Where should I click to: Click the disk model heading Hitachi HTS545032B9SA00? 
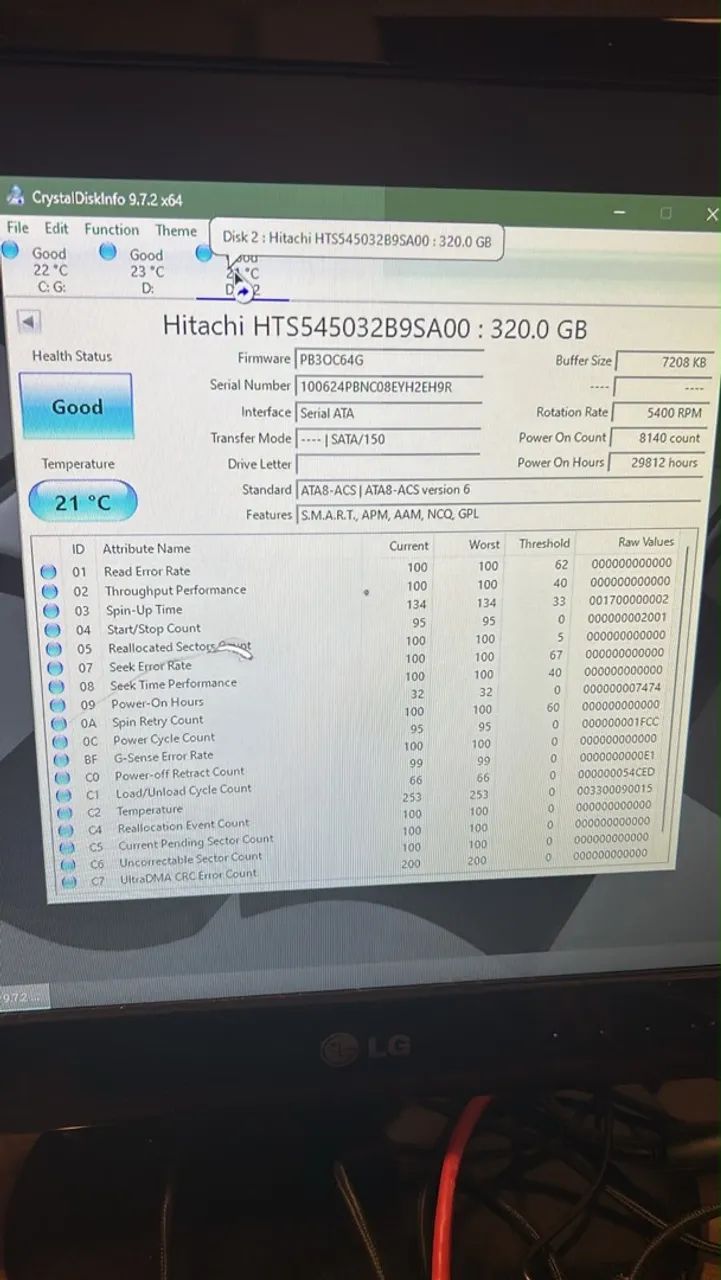pos(374,328)
